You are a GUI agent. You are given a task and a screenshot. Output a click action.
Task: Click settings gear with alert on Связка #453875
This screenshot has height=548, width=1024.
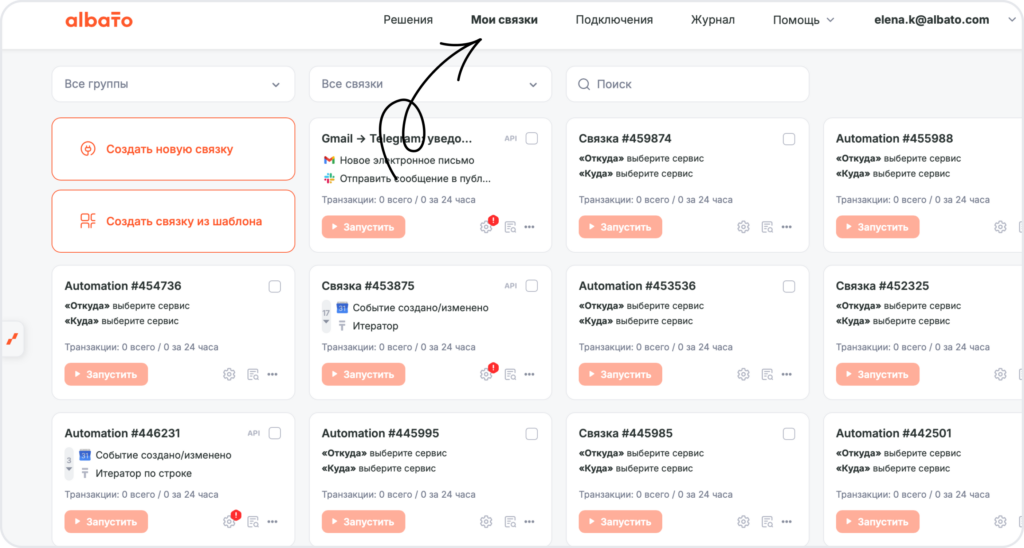pyautogui.click(x=486, y=374)
